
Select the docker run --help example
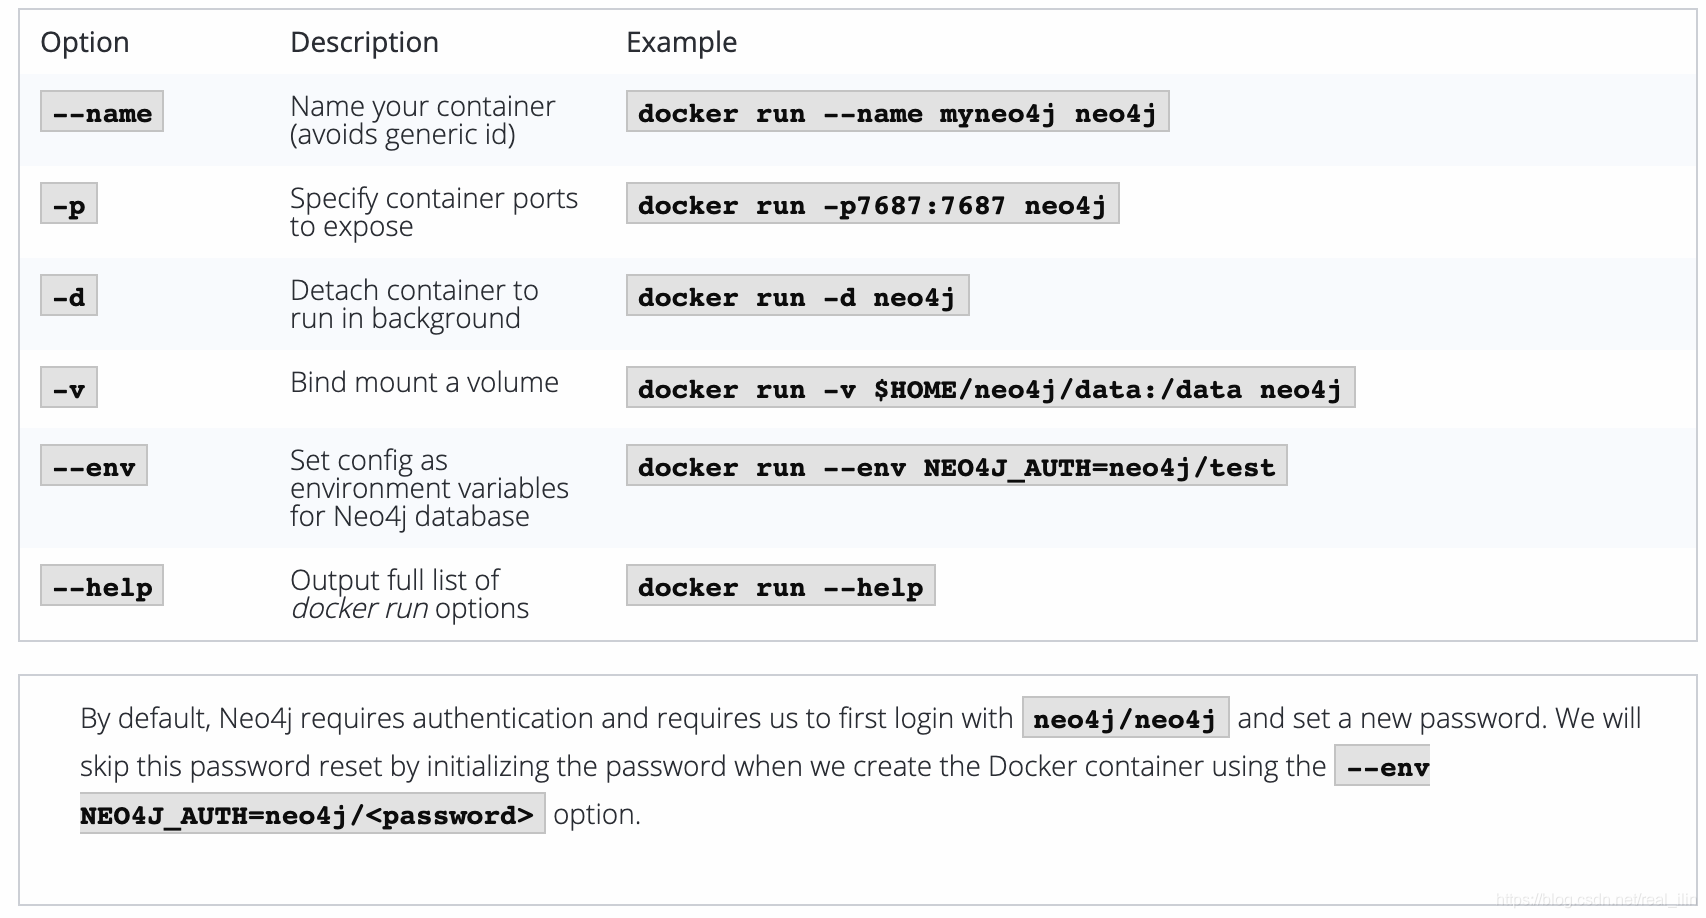pyautogui.click(x=781, y=586)
